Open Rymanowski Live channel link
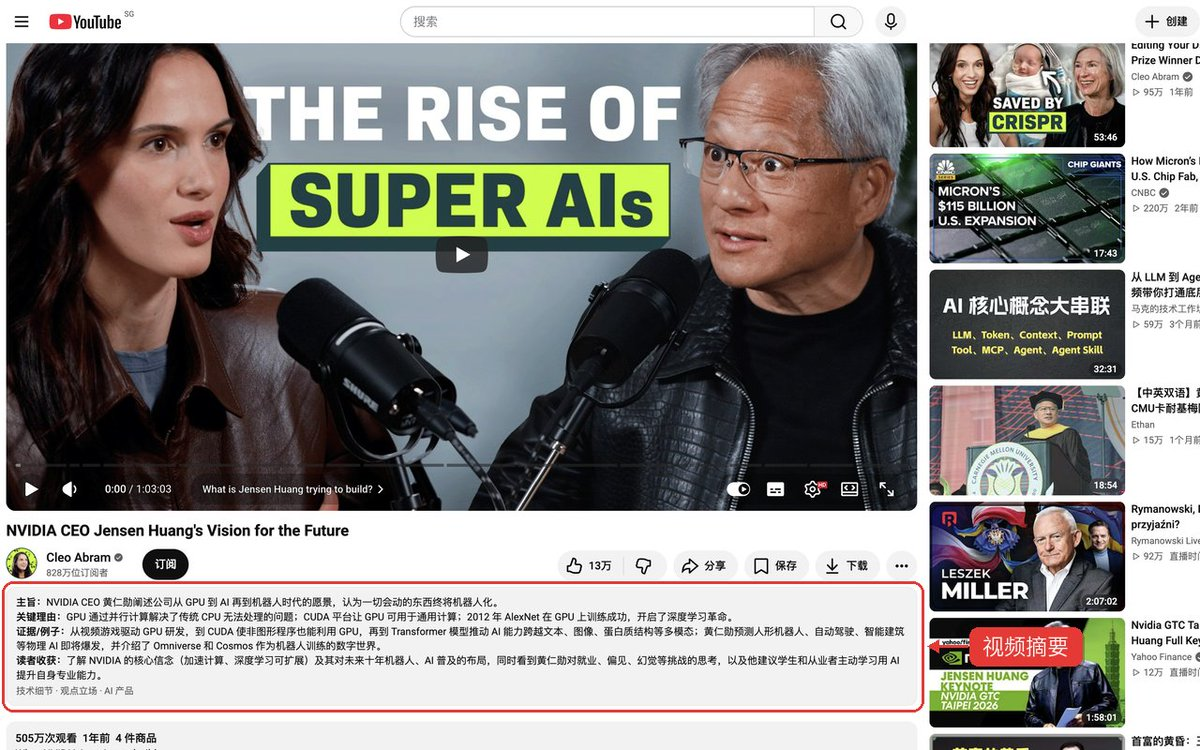This screenshot has height=750, width=1200. click(x=1164, y=541)
